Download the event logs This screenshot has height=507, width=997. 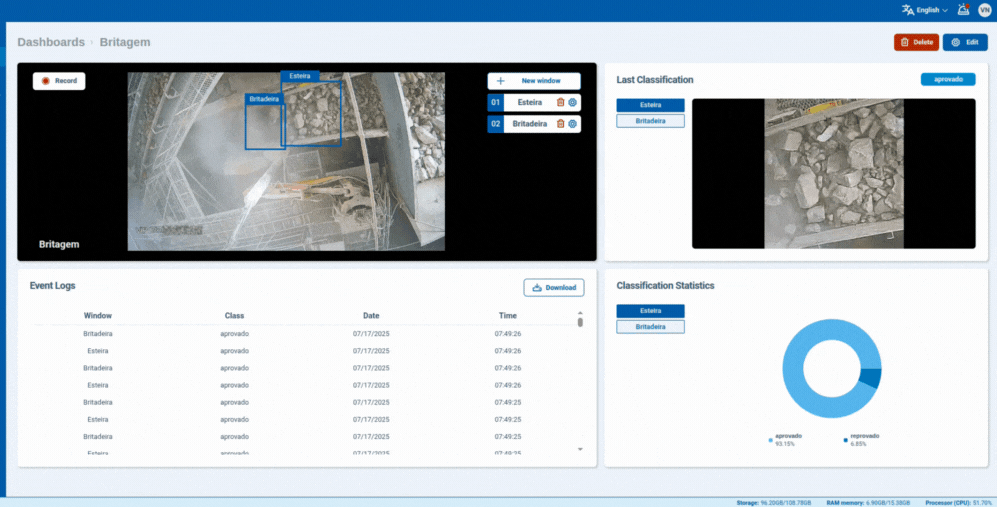click(554, 288)
